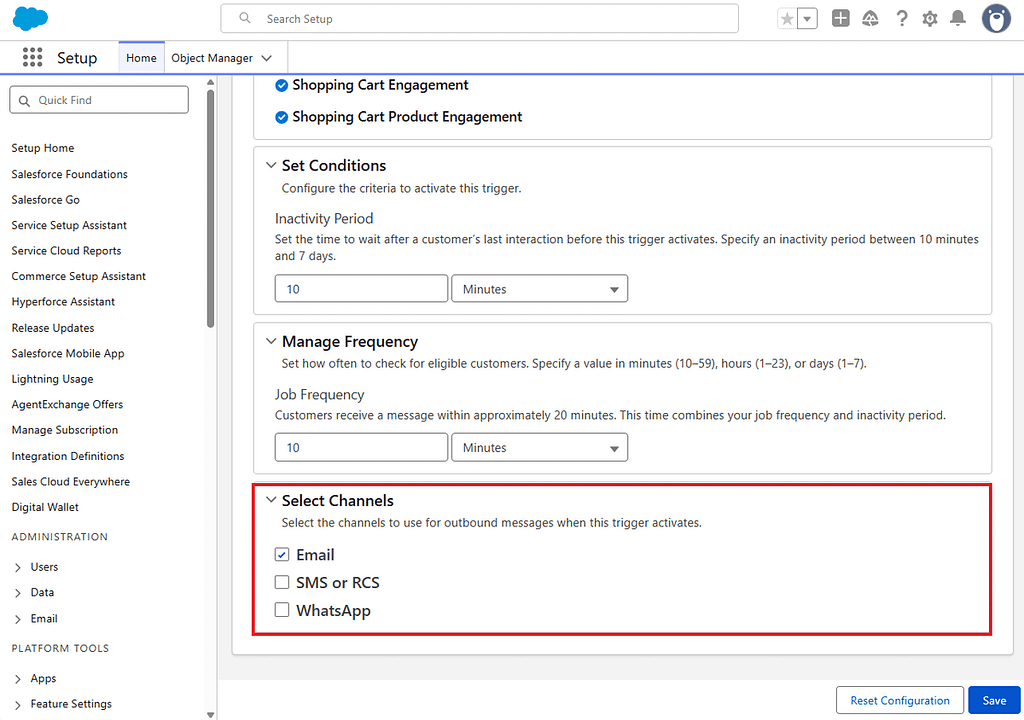Toggle the Shopping Cart Product Engagement checkmark
This screenshot has height=720, width=1024.
click(281, 118)
